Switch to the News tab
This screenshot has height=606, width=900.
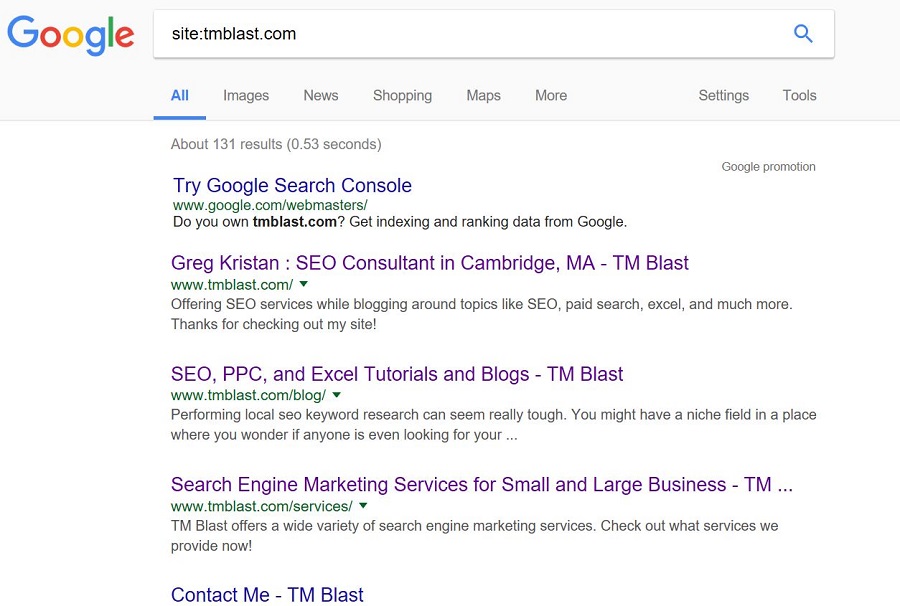click(321, 96)
